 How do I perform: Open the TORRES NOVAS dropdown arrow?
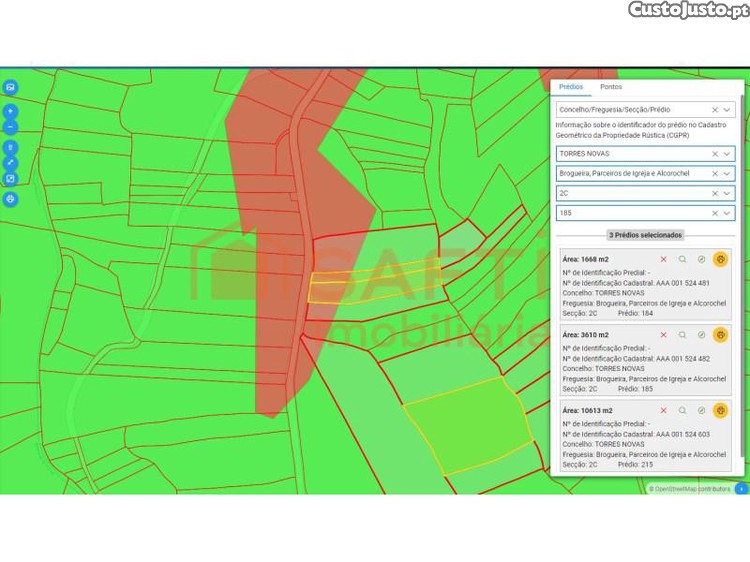[x=727, y=154]
